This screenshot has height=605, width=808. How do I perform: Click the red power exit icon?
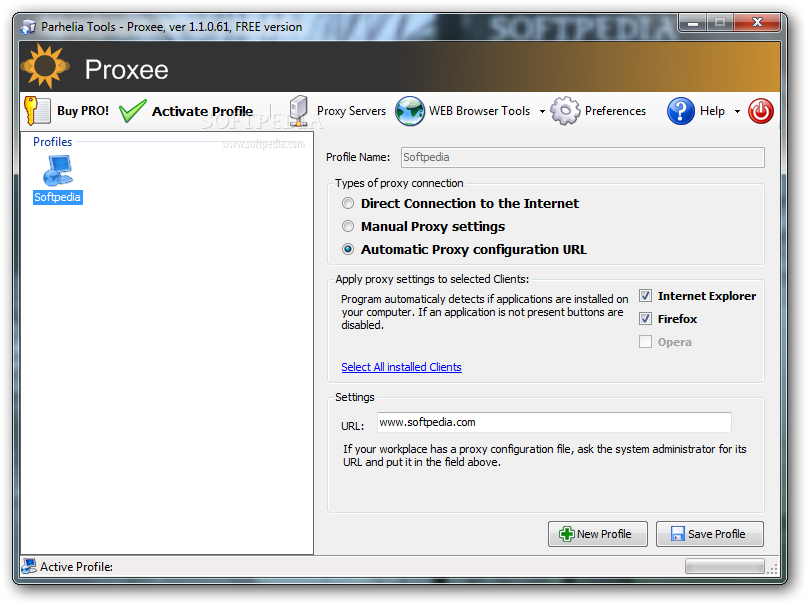point(761,111)
